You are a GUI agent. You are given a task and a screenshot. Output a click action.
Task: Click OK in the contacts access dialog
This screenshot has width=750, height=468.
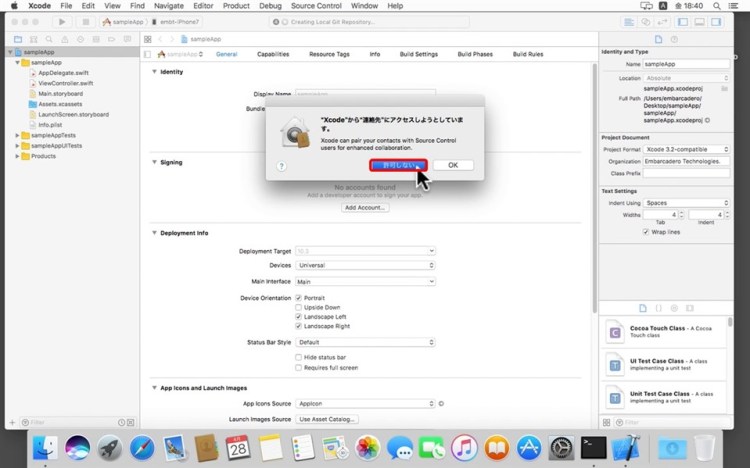click(453, 165)
